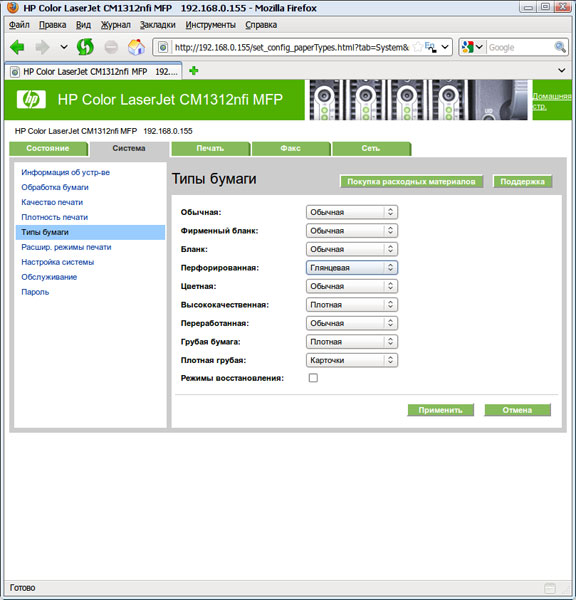The width and height of the screenshot is (576, 600).
Task: Click the site identity icon in address bar
Action: click(163, 47)
